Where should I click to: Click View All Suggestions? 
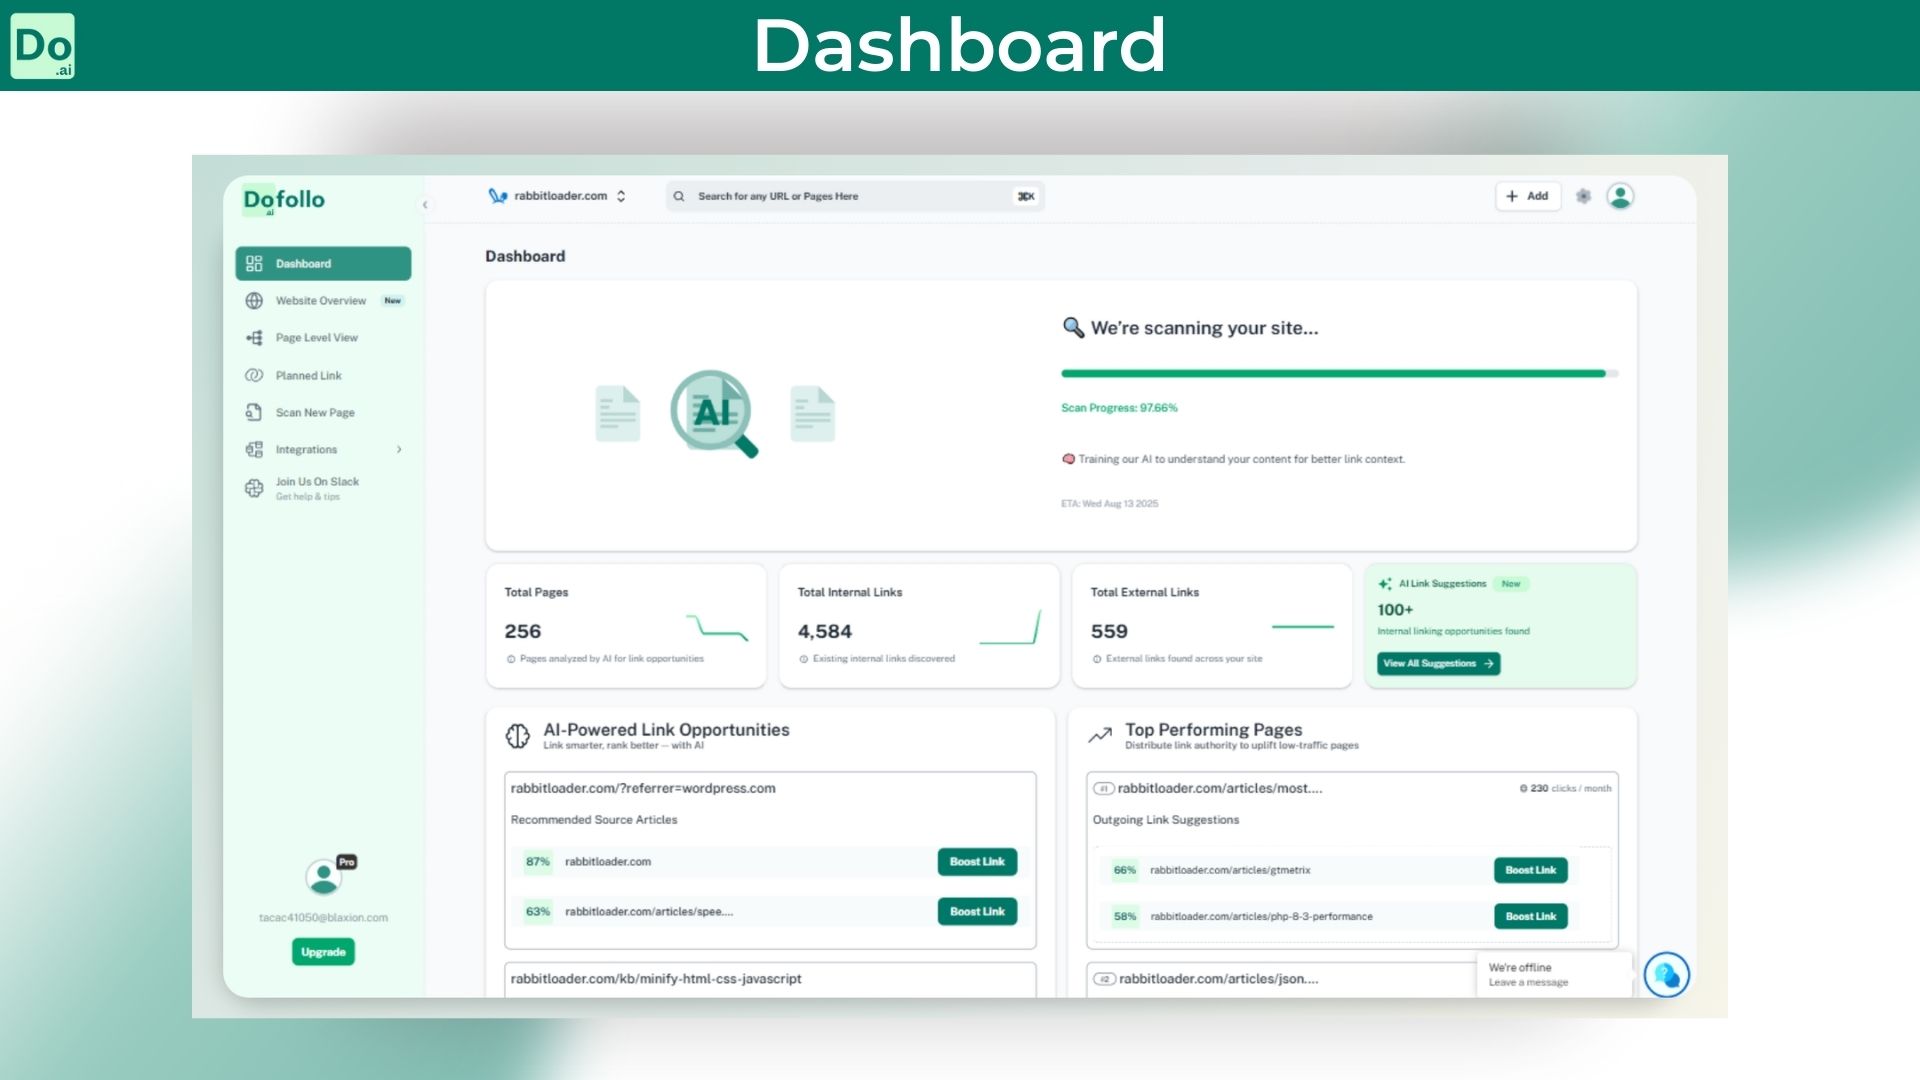pos(1437,663)
